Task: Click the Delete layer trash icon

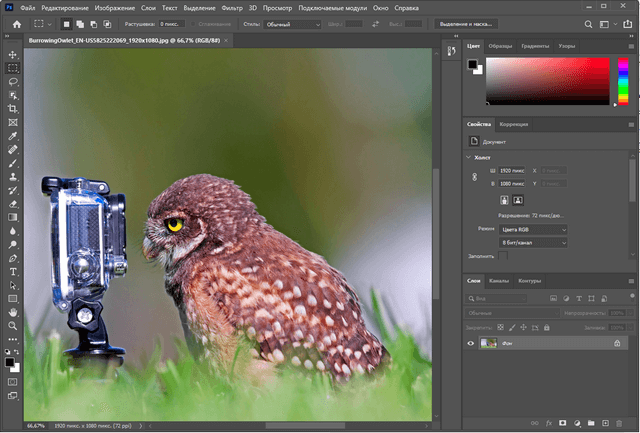Action: [x=619, y=423]
